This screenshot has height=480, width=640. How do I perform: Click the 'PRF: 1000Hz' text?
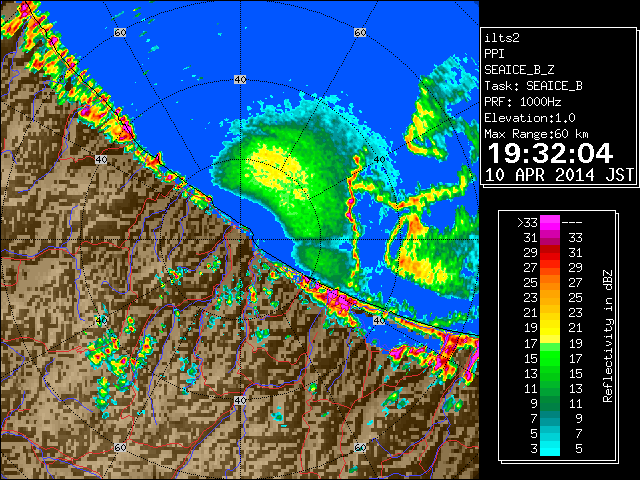click(523, 102)
